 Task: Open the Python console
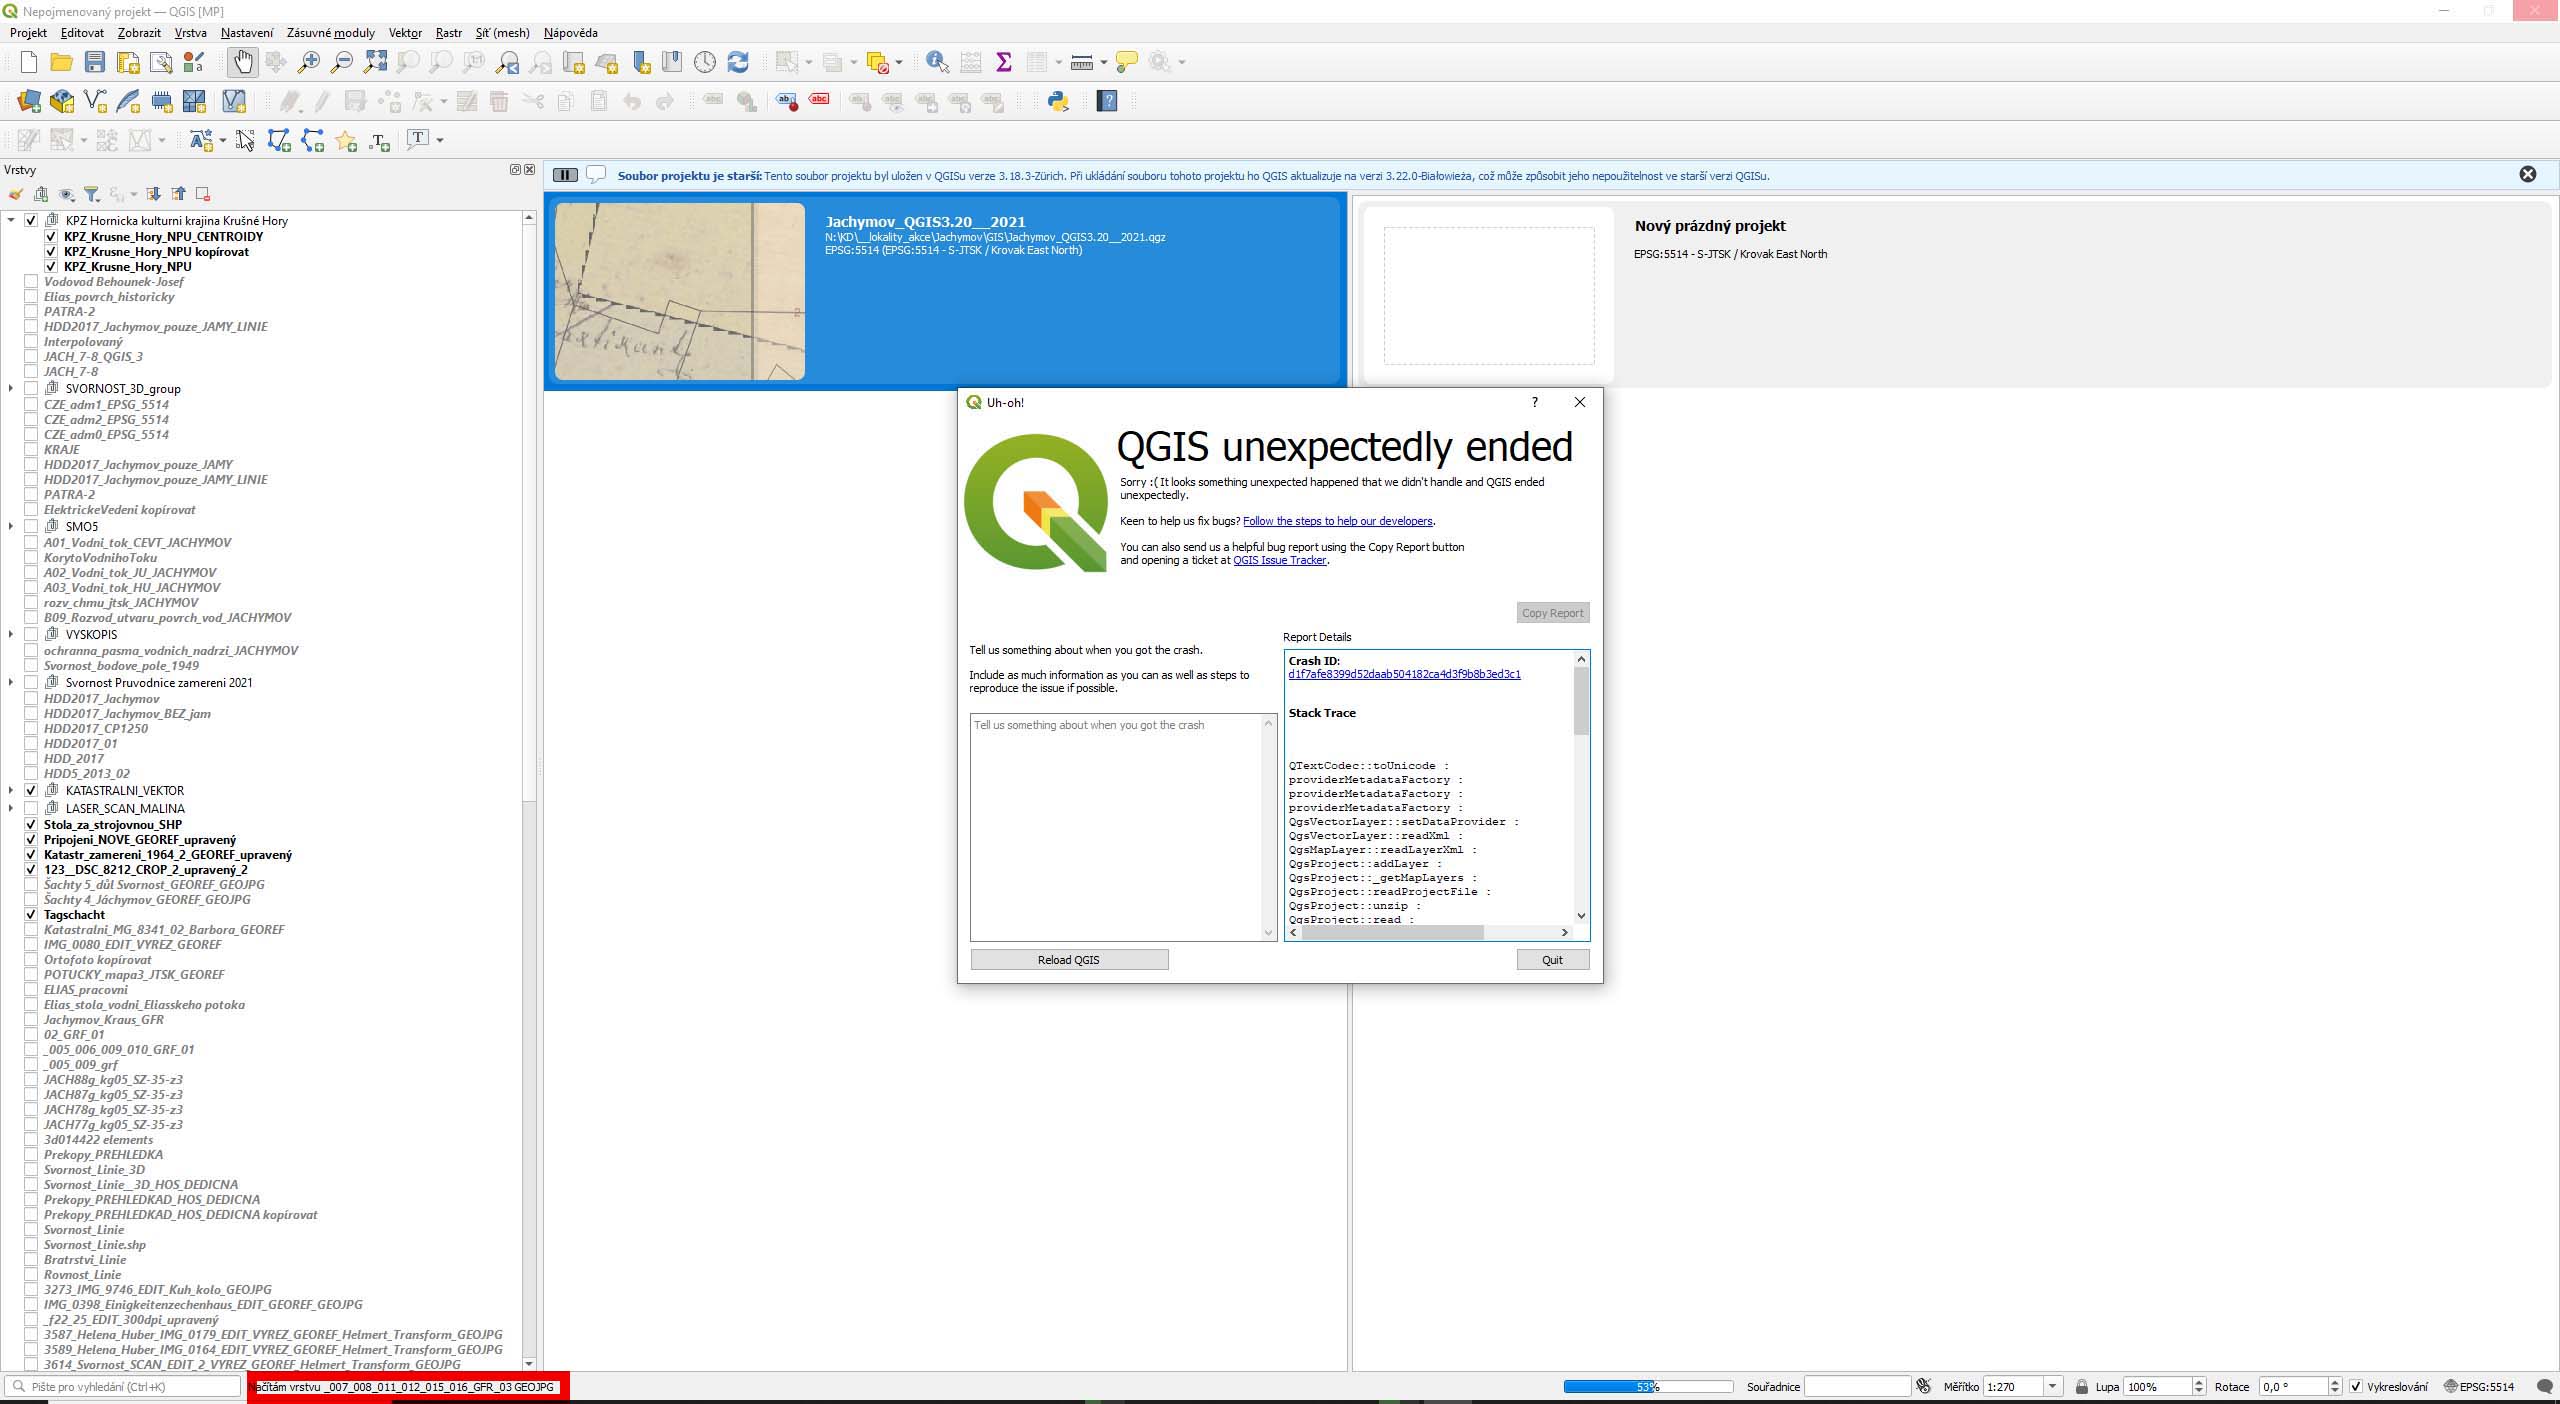click(x=1059, y=101)
